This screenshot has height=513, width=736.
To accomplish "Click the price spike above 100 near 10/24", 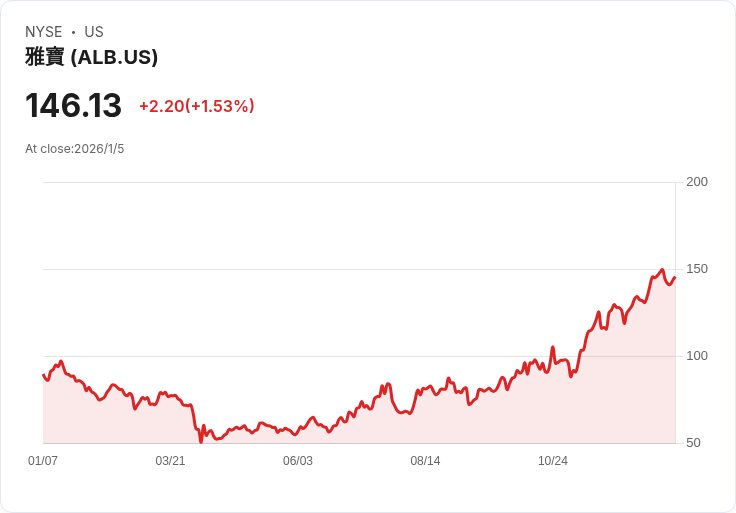I will (x=552, y=347).
